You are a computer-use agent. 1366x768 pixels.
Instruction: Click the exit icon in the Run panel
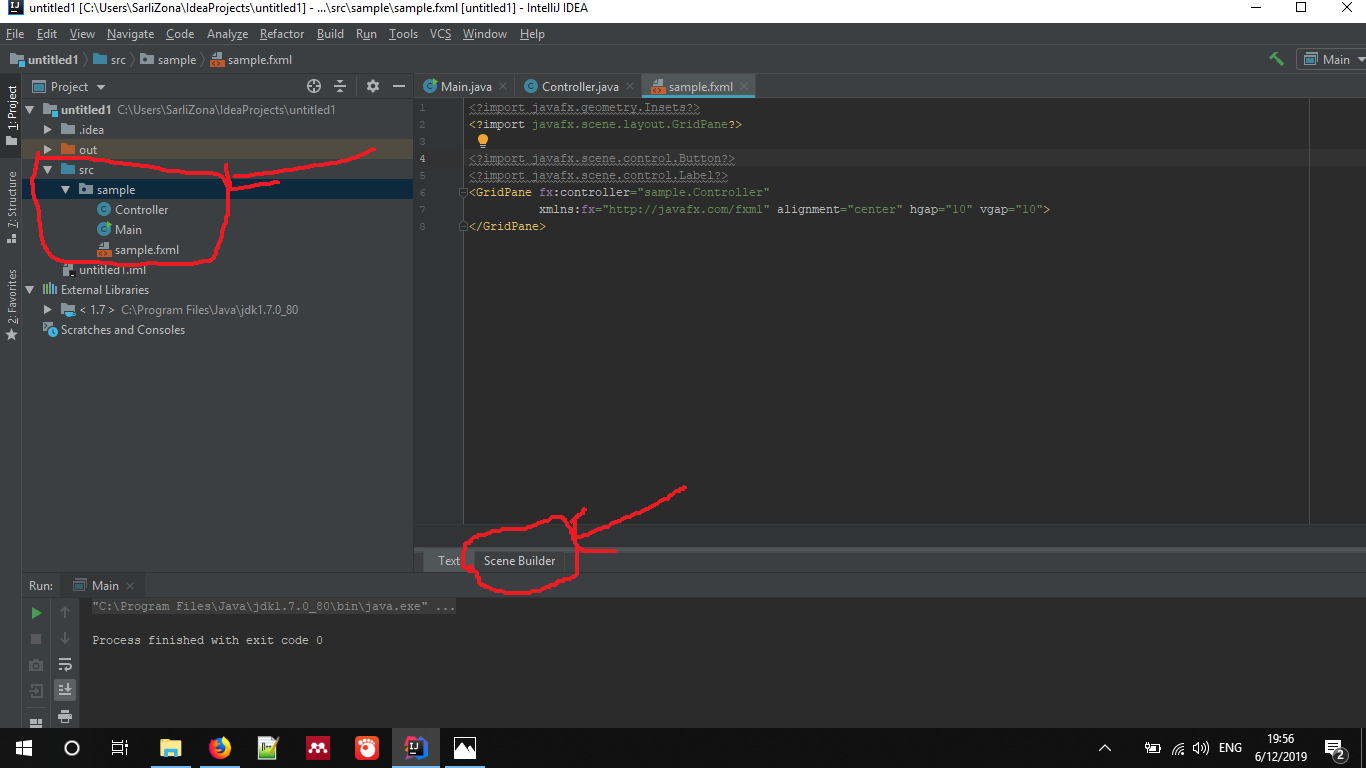coord(36,691)
